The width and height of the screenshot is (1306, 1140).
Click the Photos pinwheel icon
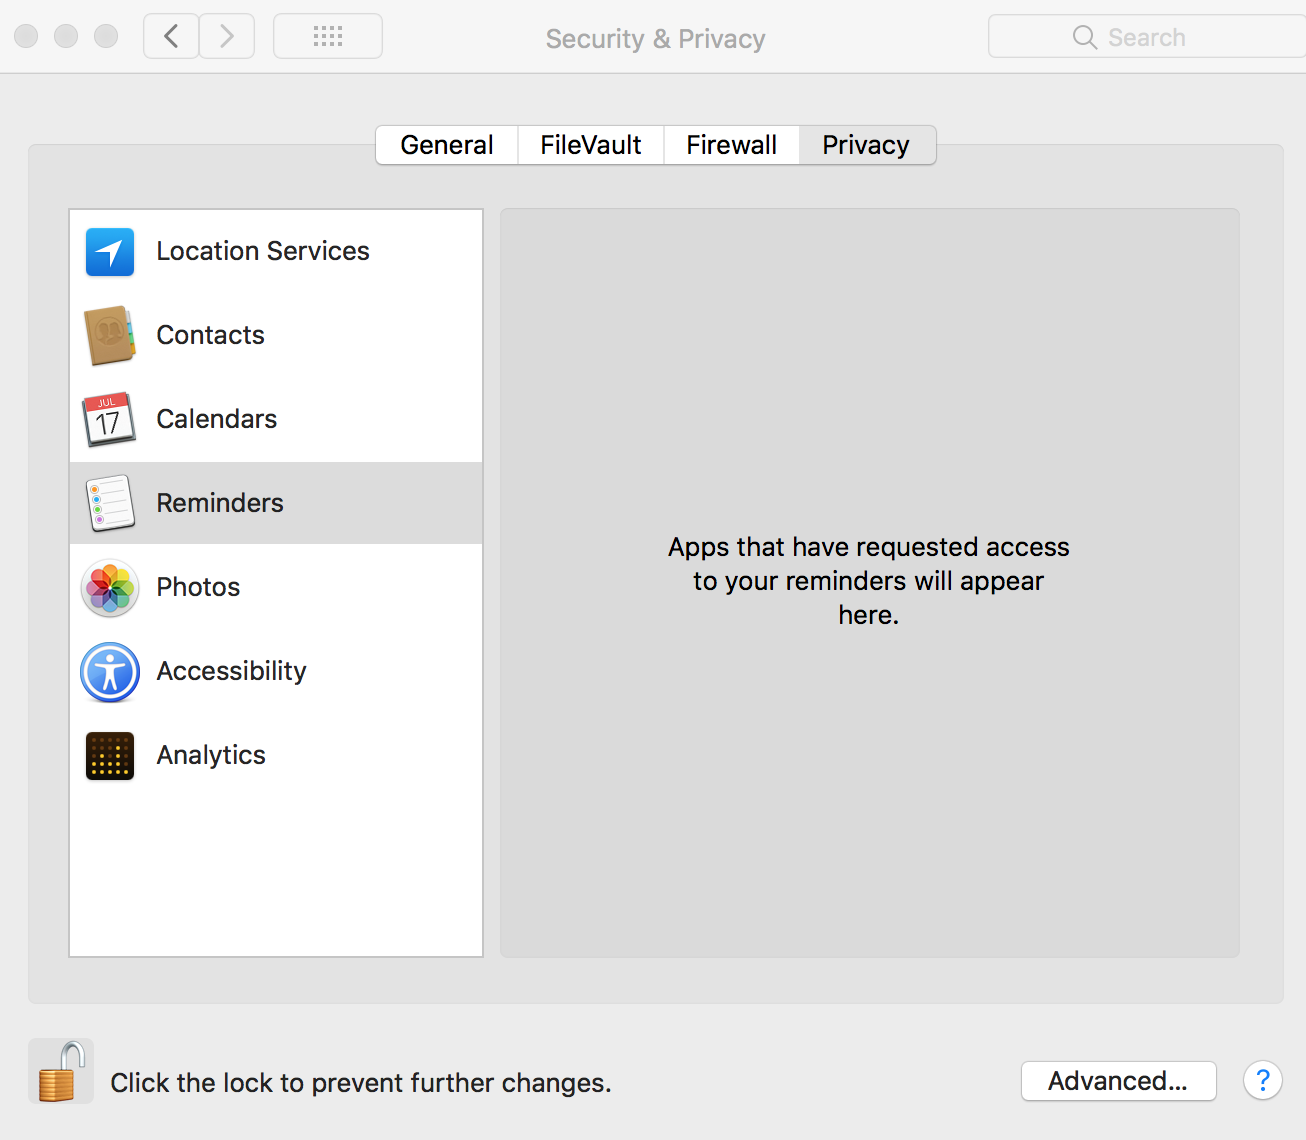[110, 587]
